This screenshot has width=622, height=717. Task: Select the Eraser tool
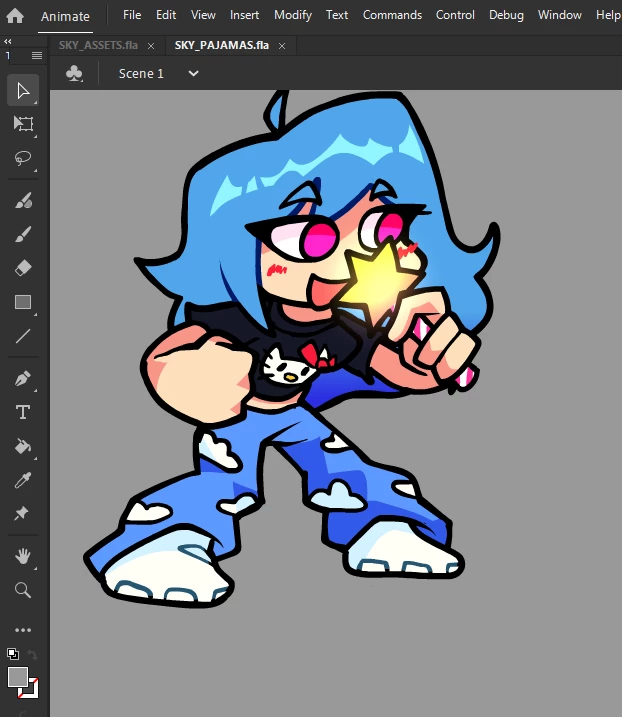coord(23,268)
